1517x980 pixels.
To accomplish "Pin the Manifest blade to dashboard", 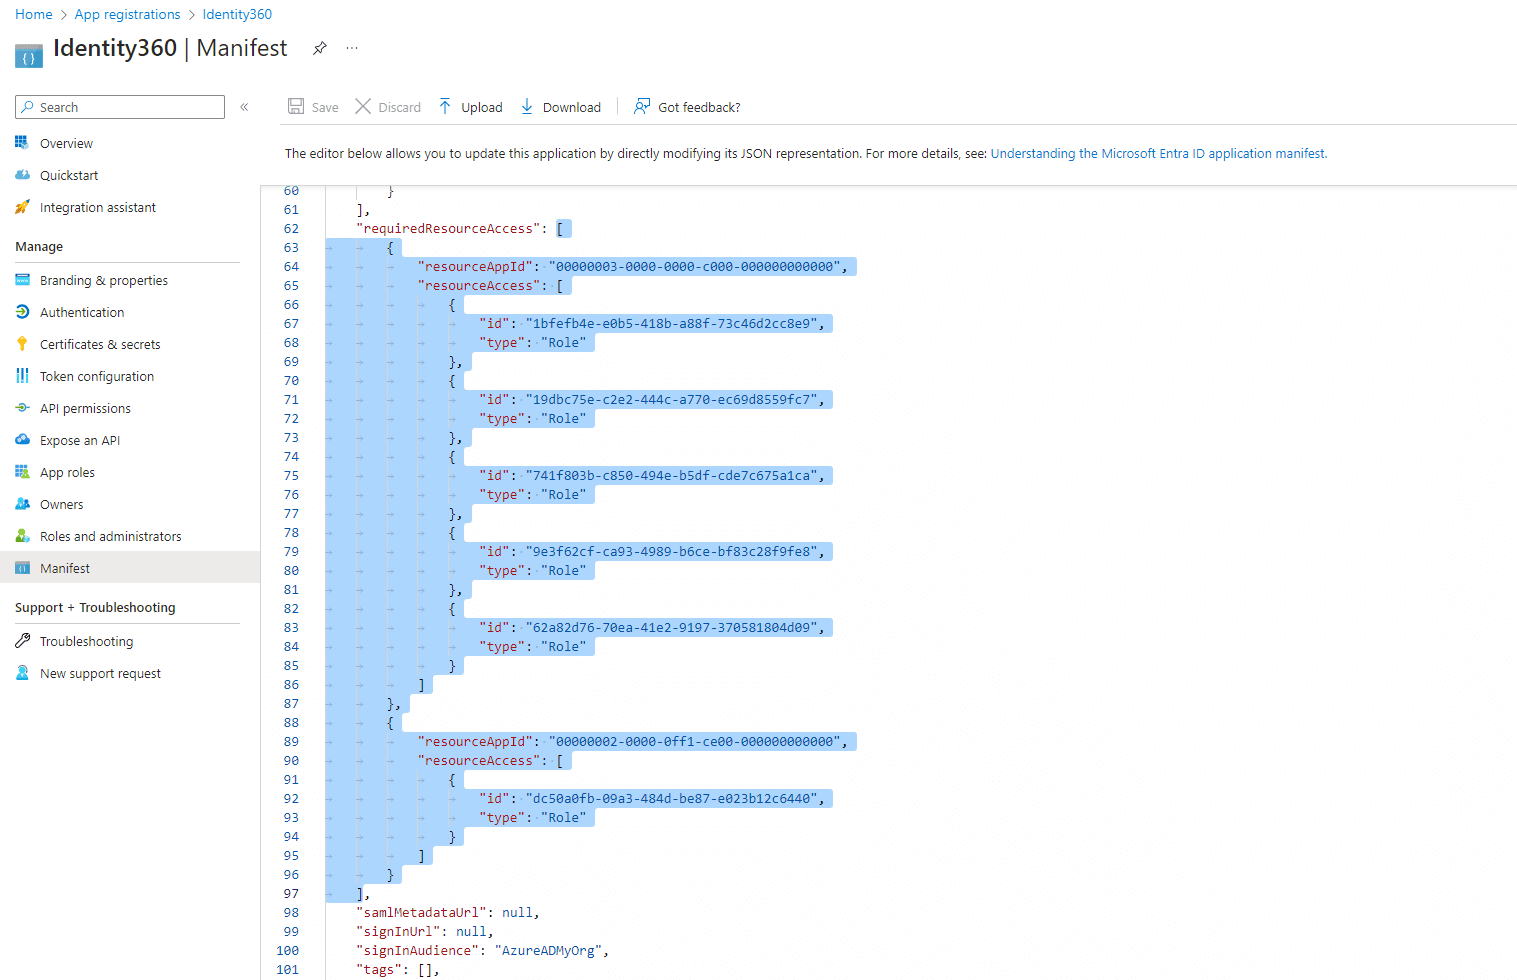I will [x=319, y=48].
